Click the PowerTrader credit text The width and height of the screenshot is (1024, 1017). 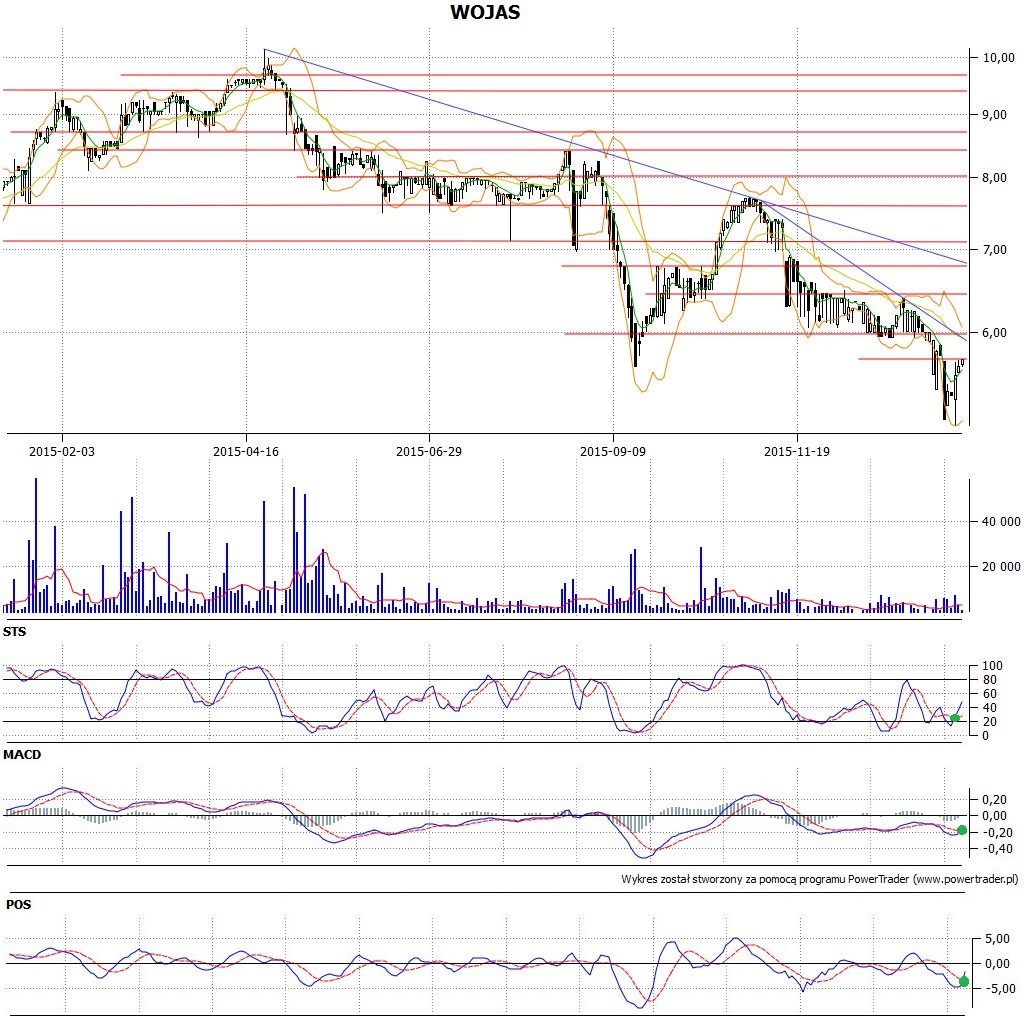[820, 879]
